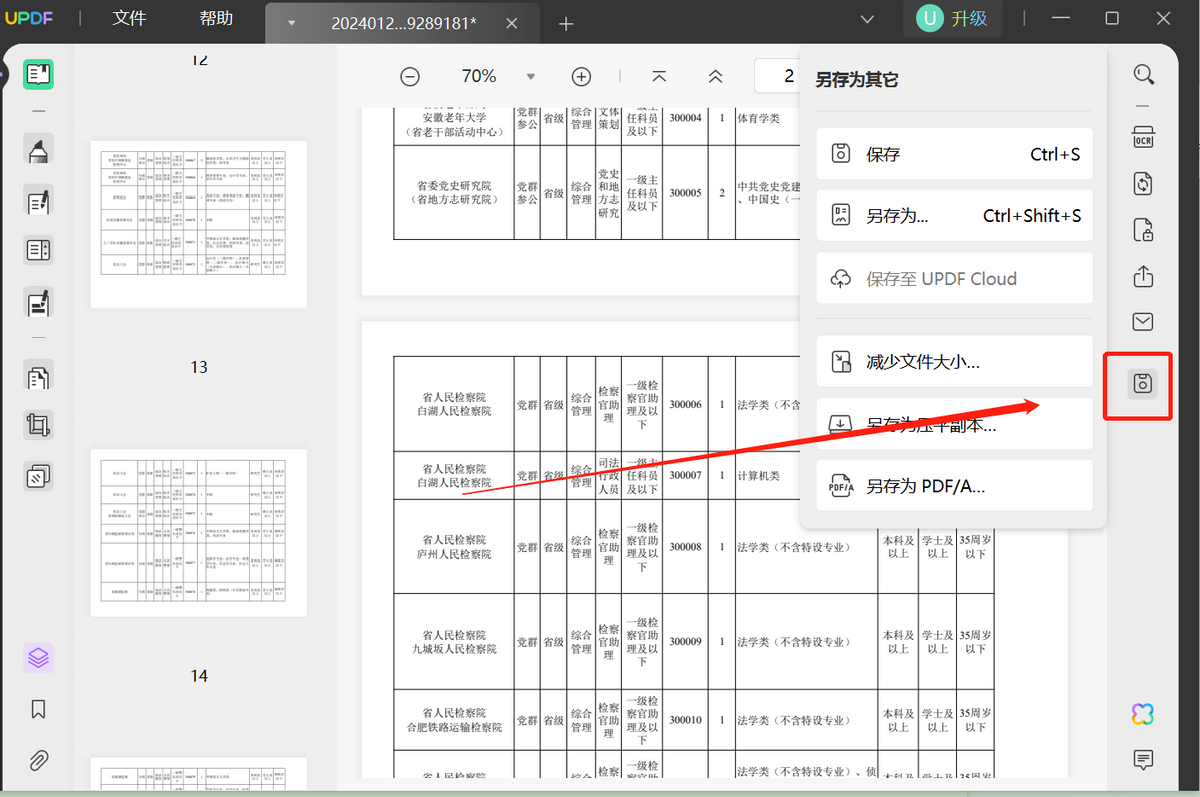The height and width of the screenshot is (797, 1200).
Task: Click the Share file icon
Action: (1143, 276)
